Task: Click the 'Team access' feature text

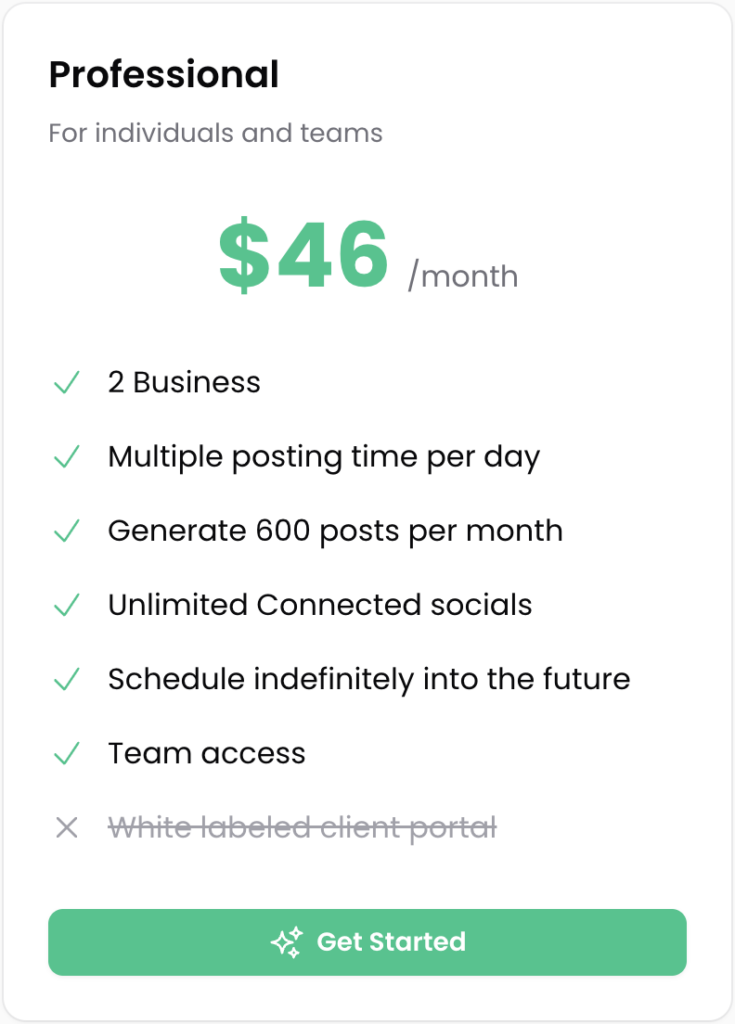Action: point(206,754)
